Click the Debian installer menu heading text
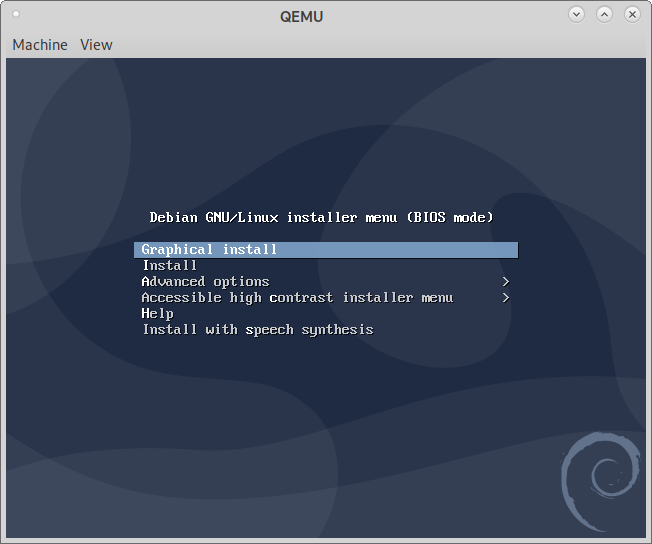Screen dimensions: 652x544 coord(321,217)
